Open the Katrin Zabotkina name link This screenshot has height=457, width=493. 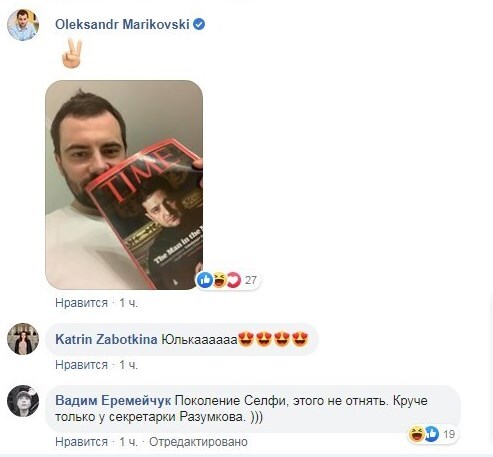point(106,339)
